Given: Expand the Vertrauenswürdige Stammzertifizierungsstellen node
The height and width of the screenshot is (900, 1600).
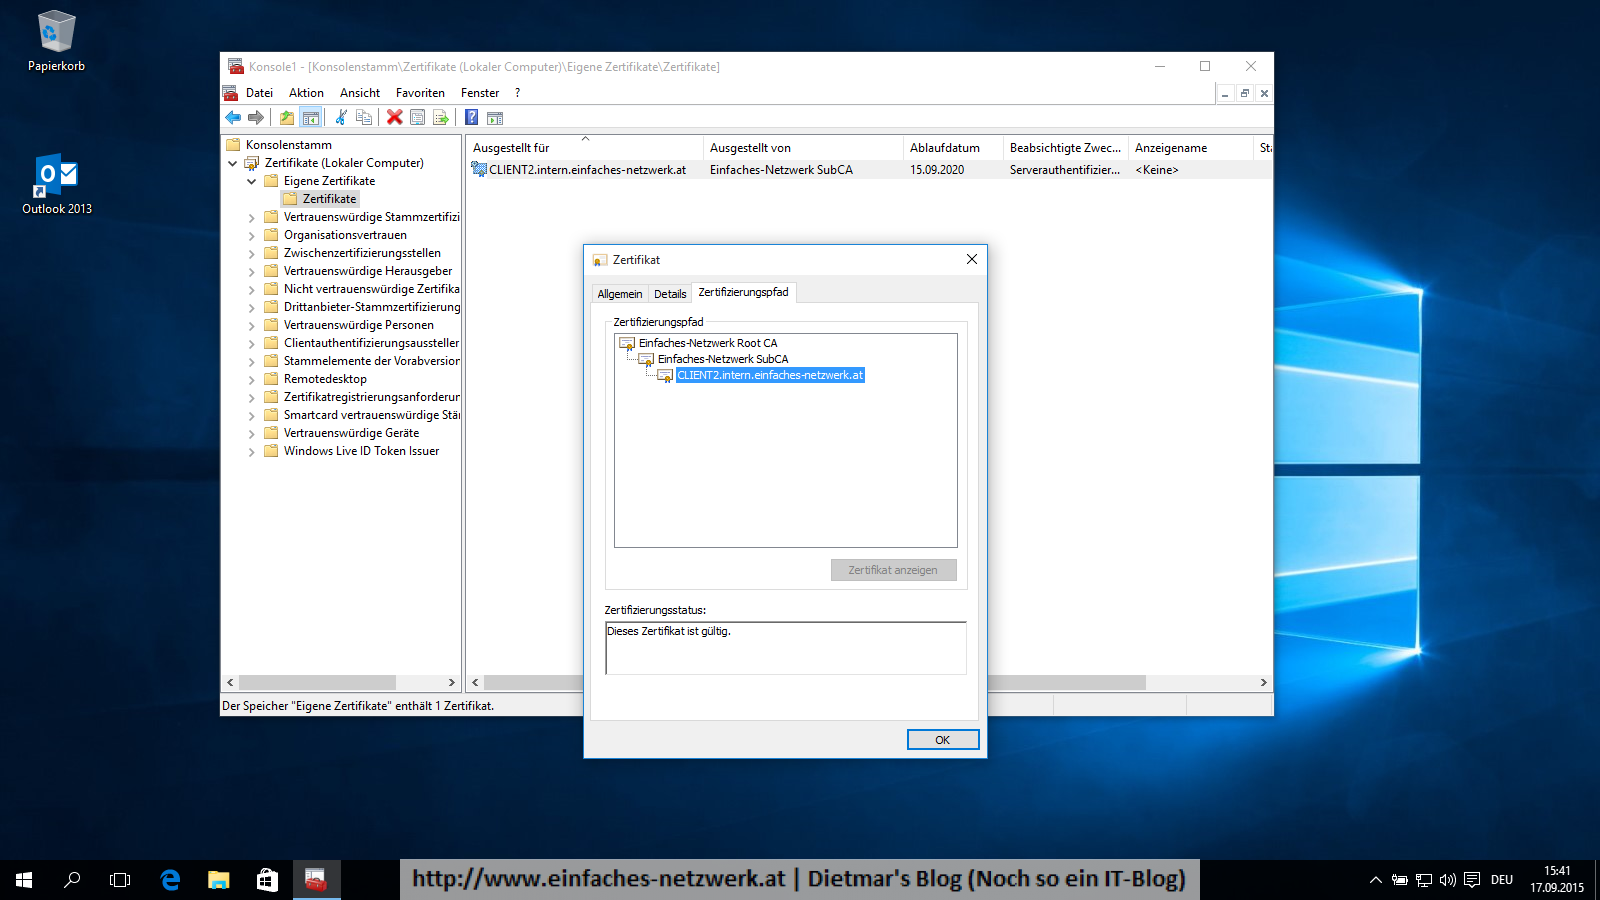Looking at the screenshot, I should [252, 217].
